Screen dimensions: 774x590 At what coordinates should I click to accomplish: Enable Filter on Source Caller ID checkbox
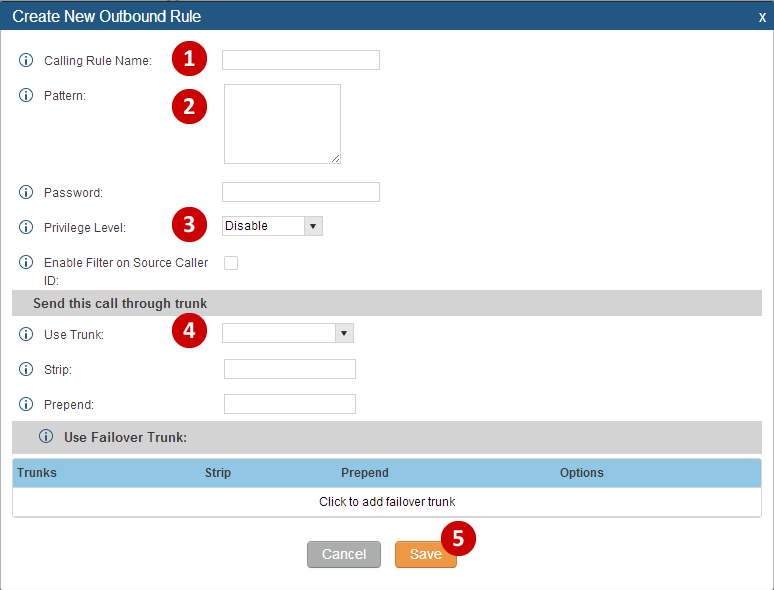[x=231, y=263]
